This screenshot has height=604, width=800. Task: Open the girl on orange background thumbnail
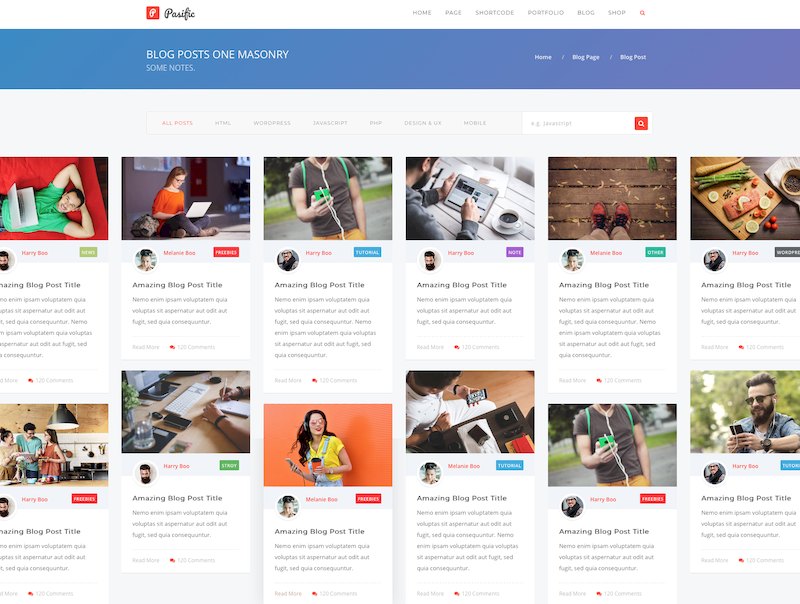click(x=328, y=445)
